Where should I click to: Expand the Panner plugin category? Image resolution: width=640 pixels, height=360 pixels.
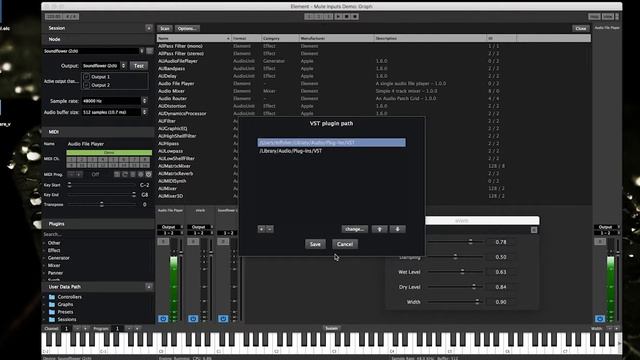click(55, 273)
